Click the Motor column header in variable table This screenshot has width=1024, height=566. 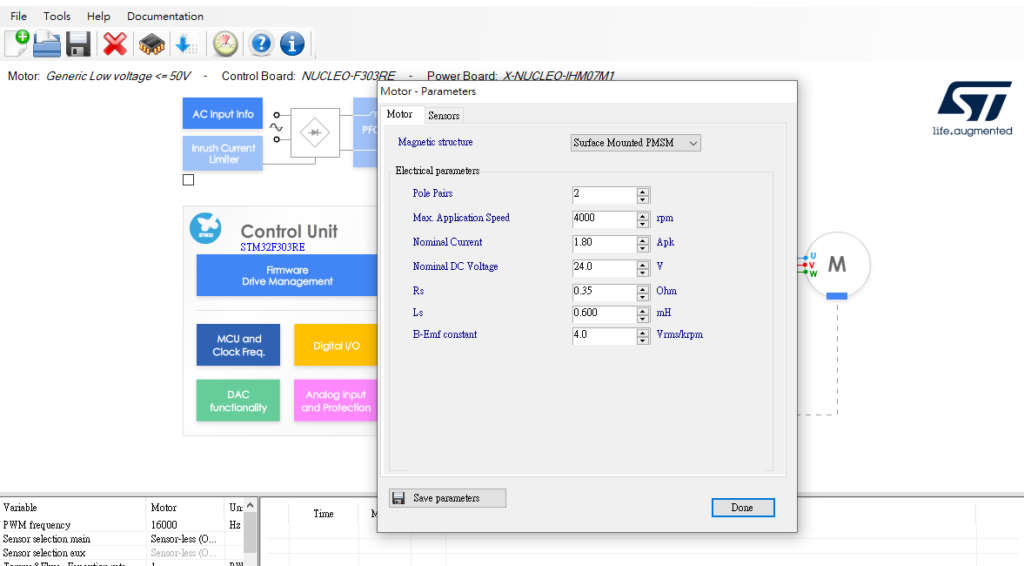(185, 507)
